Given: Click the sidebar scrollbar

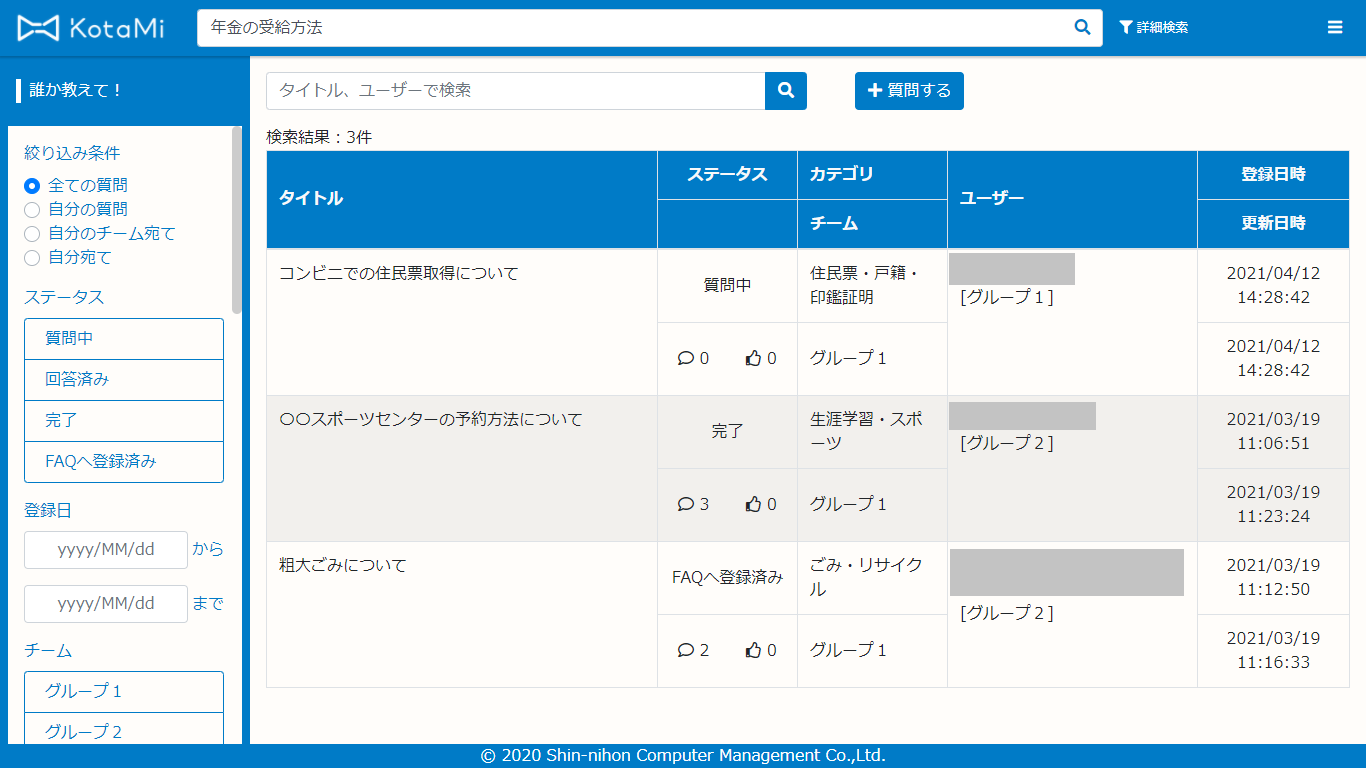Looking at the screenshot, I should (237, 220).
